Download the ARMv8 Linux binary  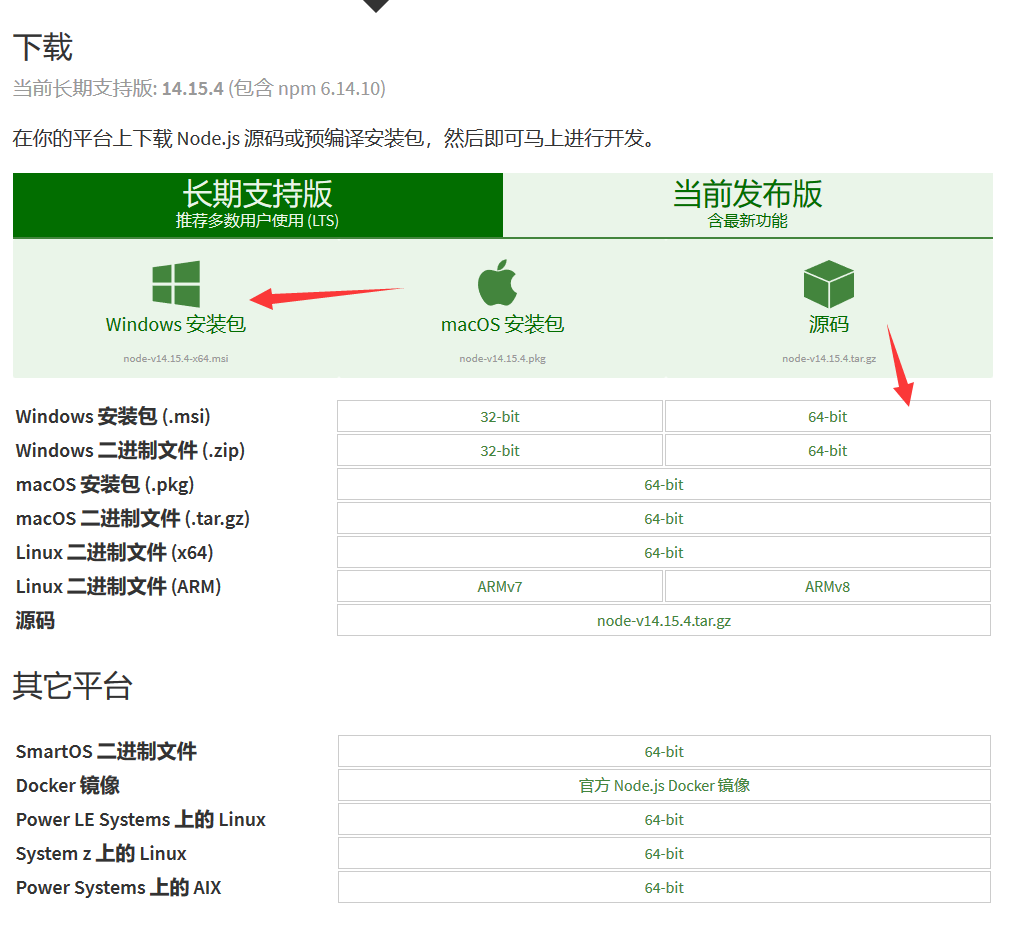[x=828, y=587]
